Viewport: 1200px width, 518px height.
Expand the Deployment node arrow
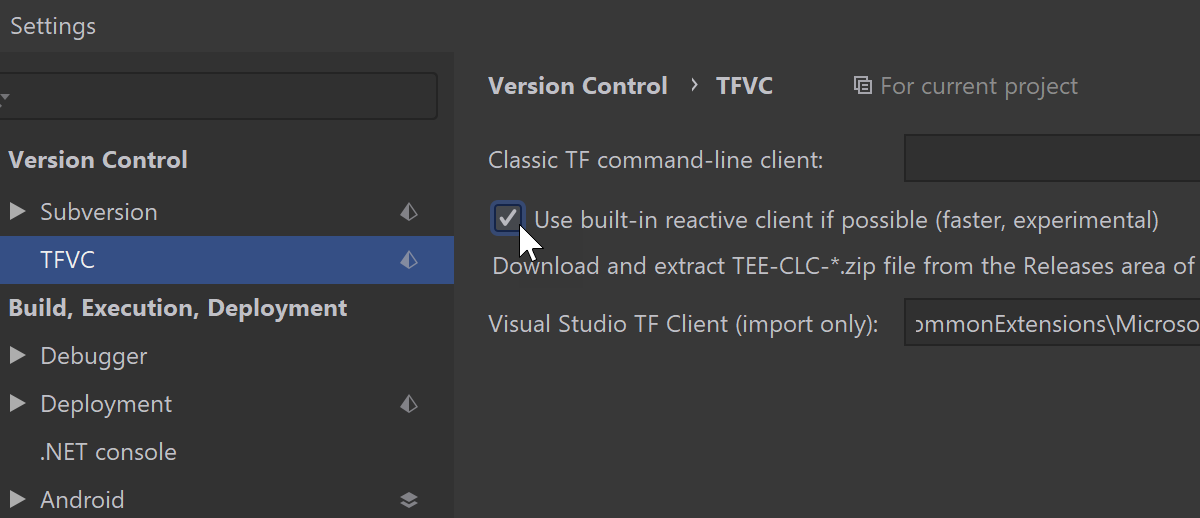[x=17, y=404]
